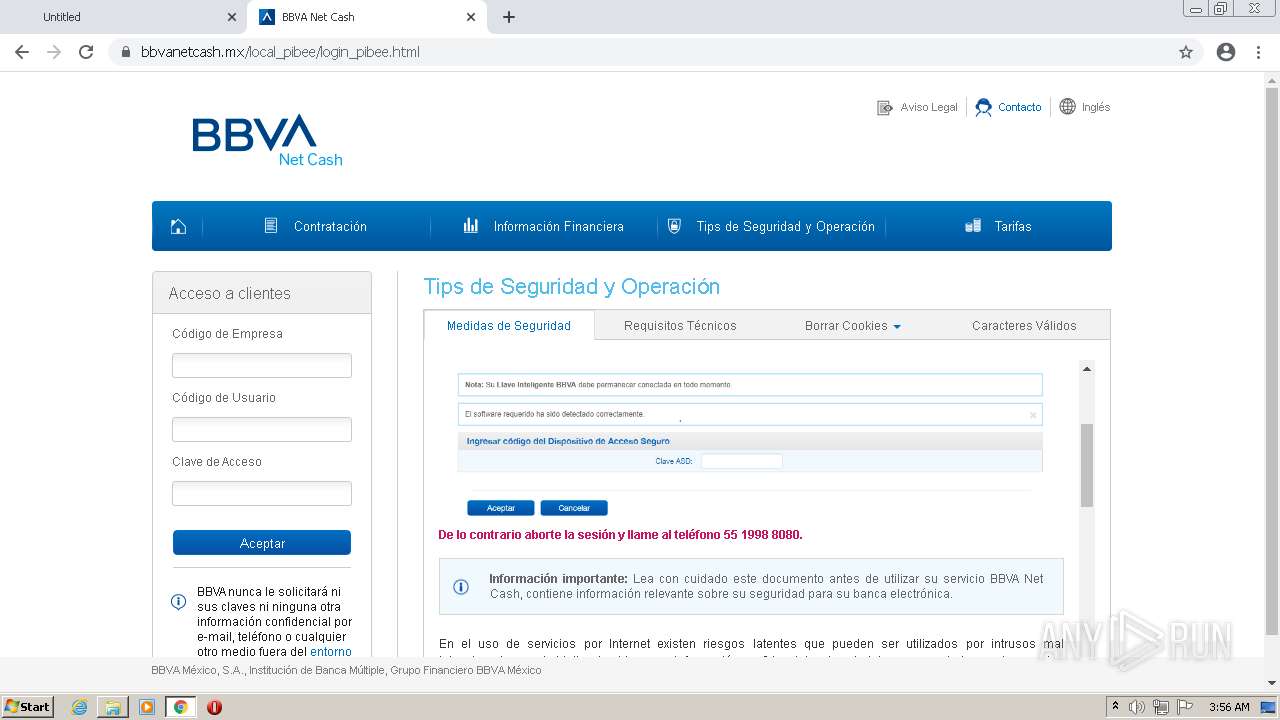Expand Borrar Cookies dropdown tab
Viewport: 1280px width, 720px height.
tap(852, 326)
